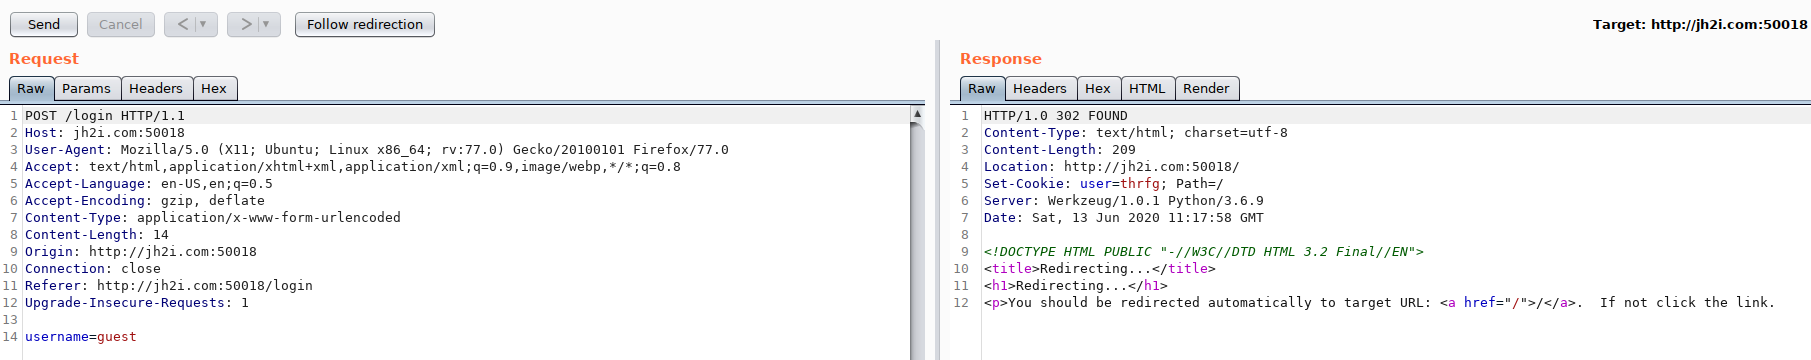Click the User-Agent header line
Viewport: 1811px width, 360px height.
377,150
